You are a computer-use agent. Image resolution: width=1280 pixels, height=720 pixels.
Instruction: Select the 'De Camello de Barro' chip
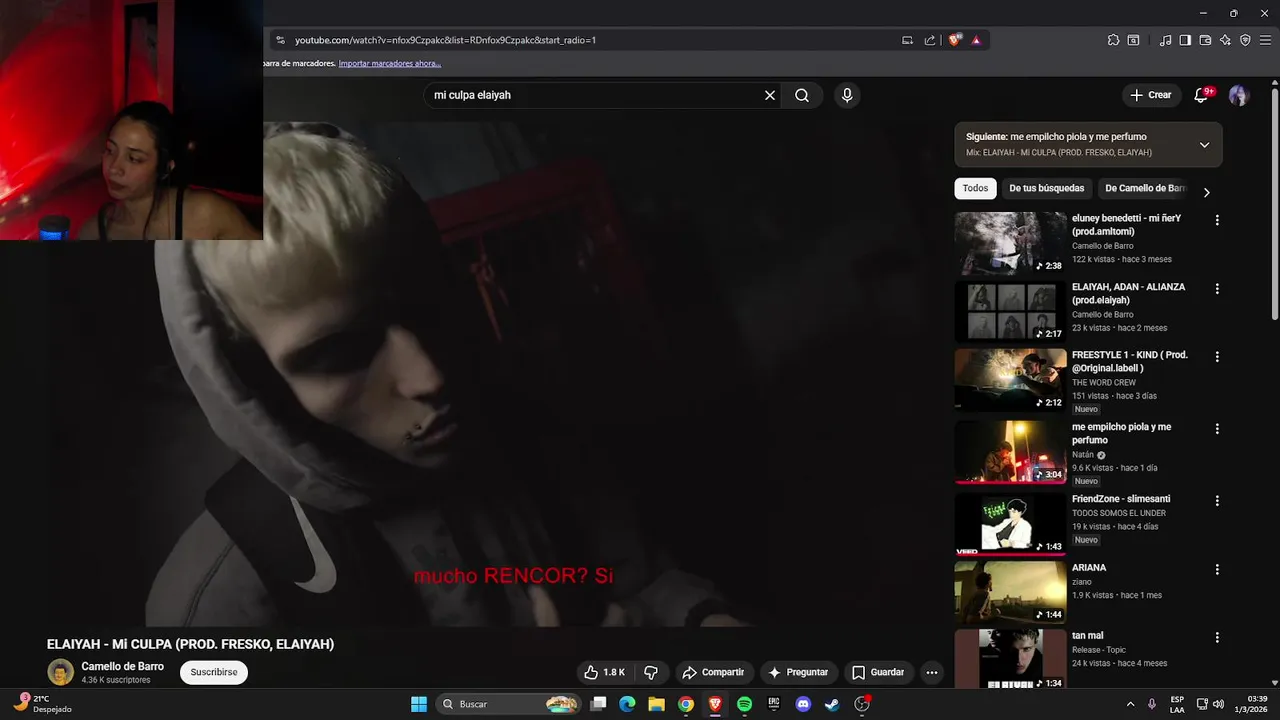click(x=1144, y=188)
